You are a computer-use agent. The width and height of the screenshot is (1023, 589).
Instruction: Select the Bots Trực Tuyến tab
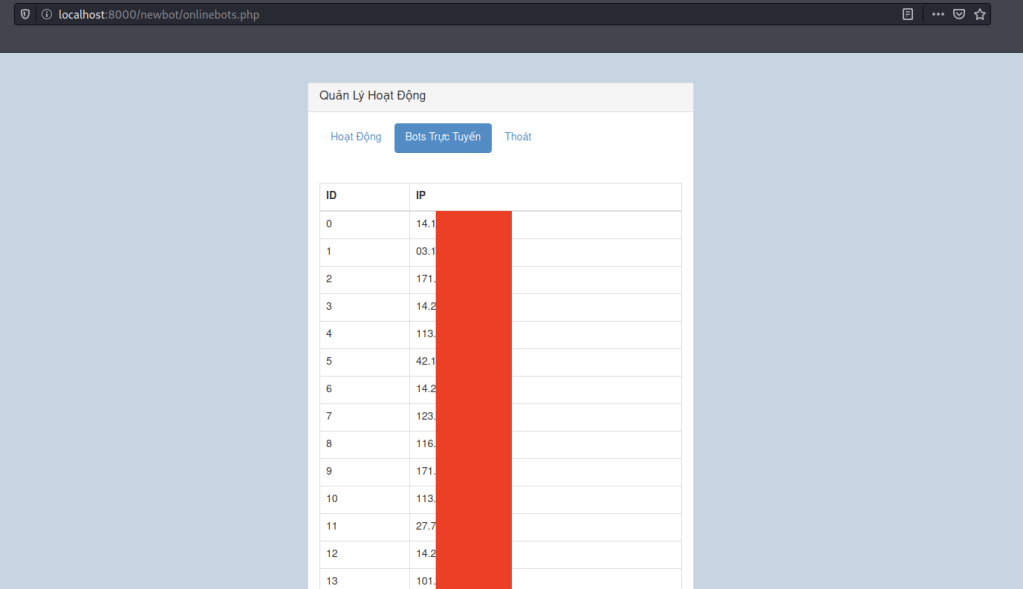[442, 137]
